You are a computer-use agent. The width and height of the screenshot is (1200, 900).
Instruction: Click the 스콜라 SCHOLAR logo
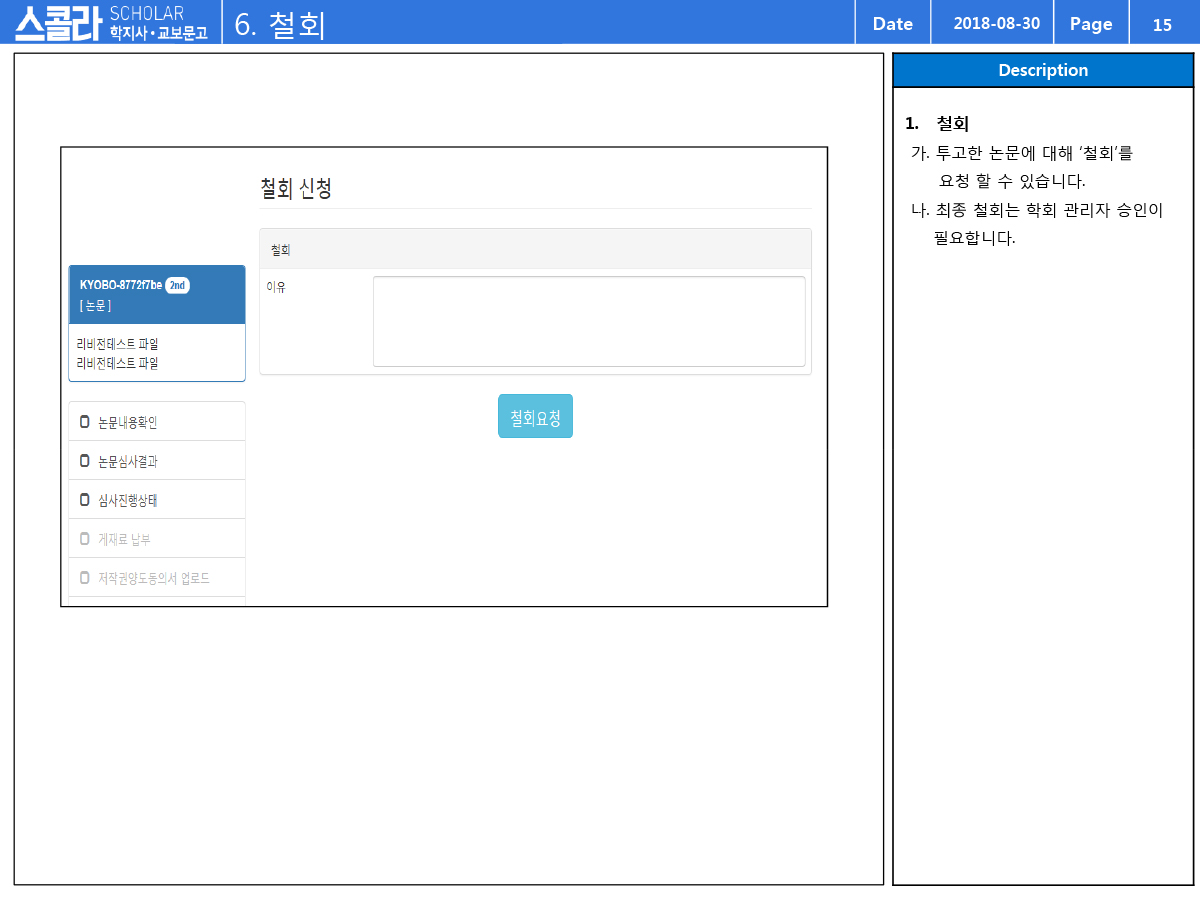pyautogui.click(x=110, y=23)
